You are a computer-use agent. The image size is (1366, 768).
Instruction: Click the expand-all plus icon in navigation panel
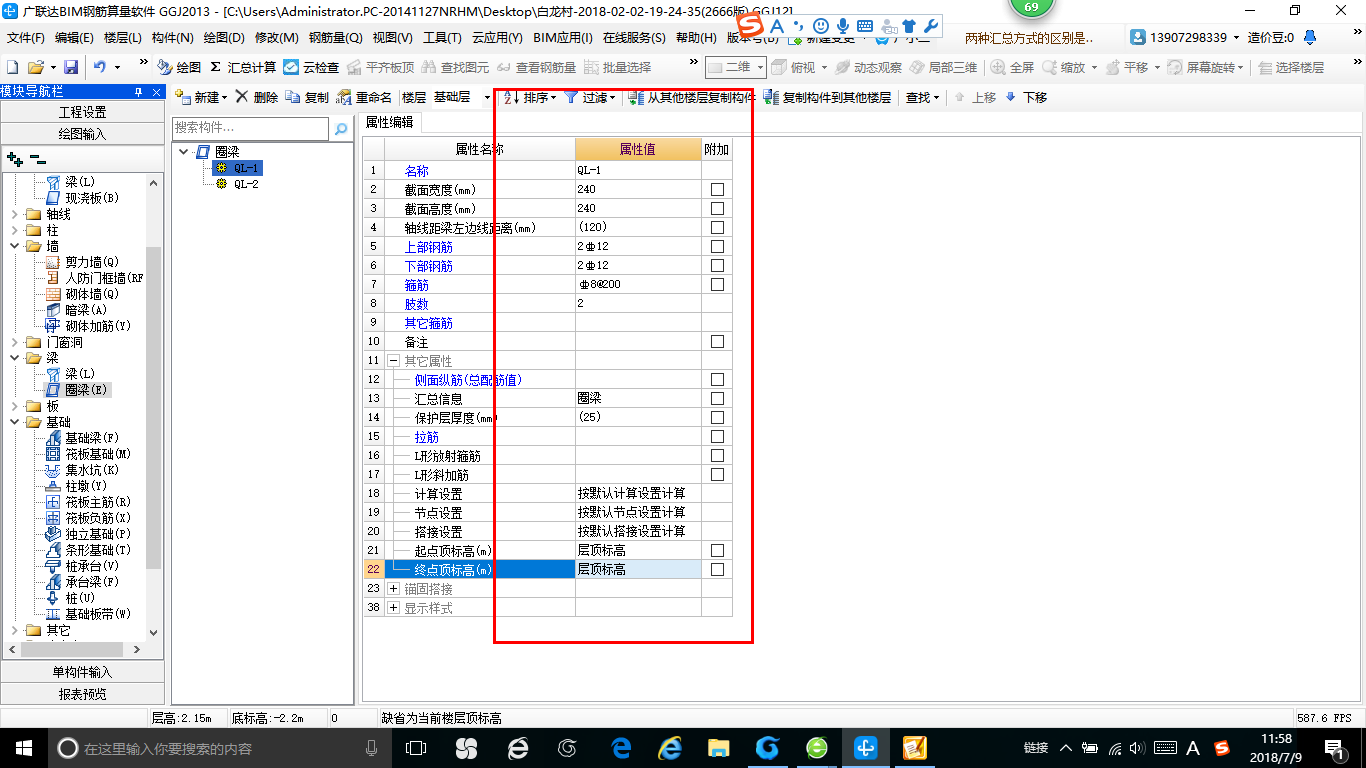14,158
